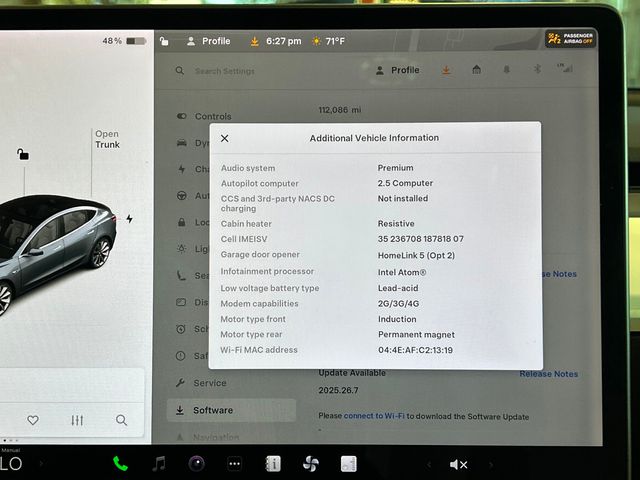Tap the 6:27 pm clock
Screen dimensions: 640x480
[284, 41]
